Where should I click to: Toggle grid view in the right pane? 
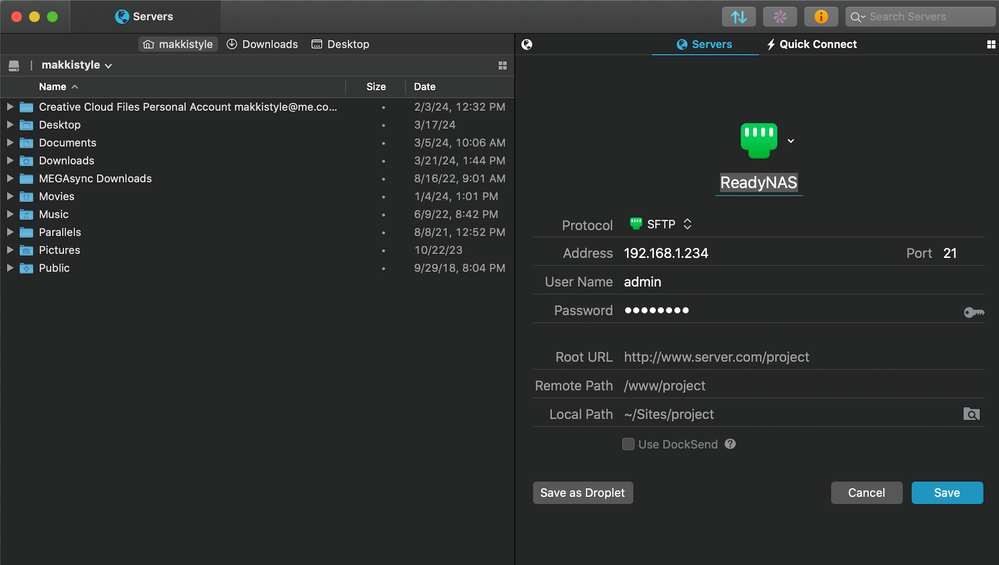[x=991, y=45]
